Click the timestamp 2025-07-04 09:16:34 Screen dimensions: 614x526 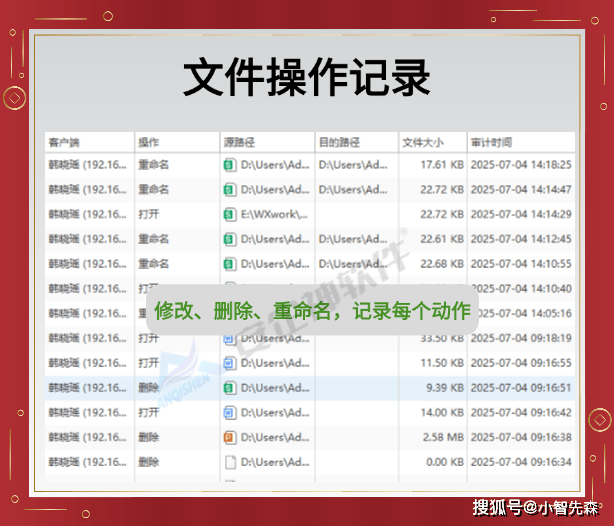[x=520, y=462]
